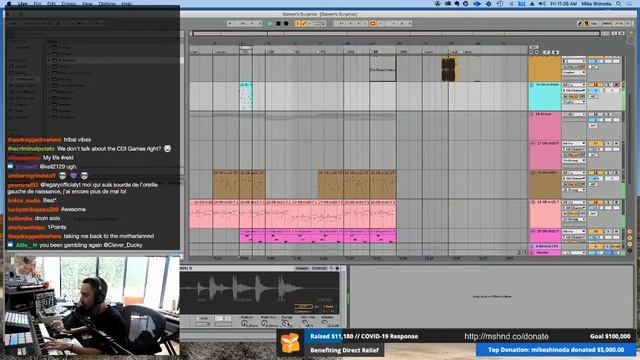
Task: Expand the highlighted folder in browser list
Action: tap(49, 60)
